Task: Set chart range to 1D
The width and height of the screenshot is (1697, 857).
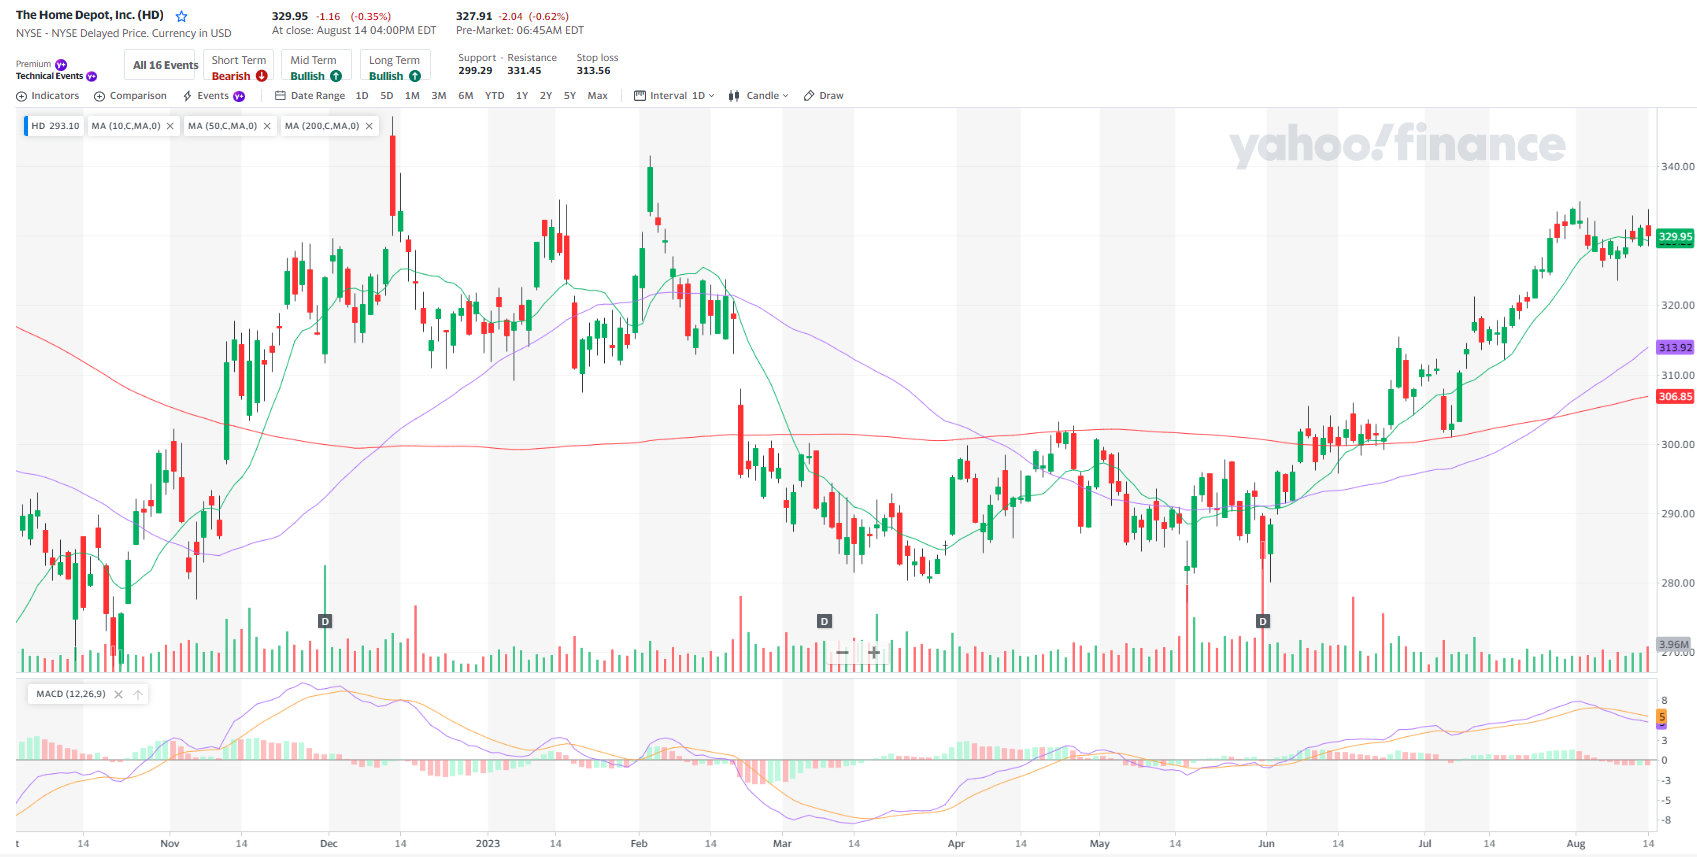Action: pos(362,96)
